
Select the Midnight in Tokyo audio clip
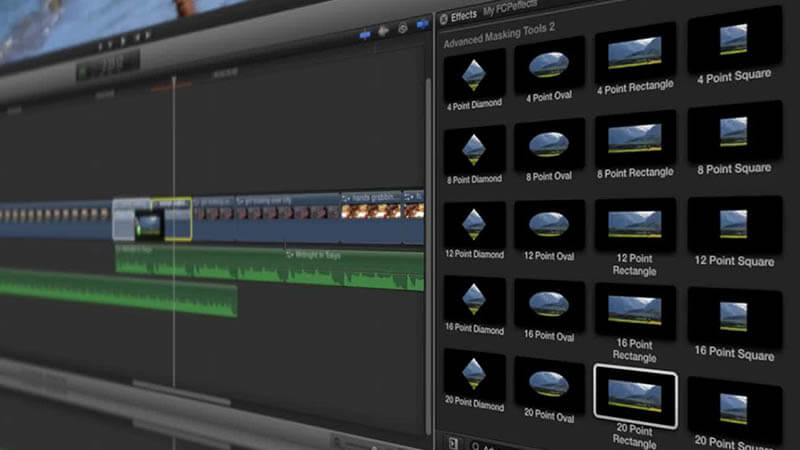(x=270, y=267)
